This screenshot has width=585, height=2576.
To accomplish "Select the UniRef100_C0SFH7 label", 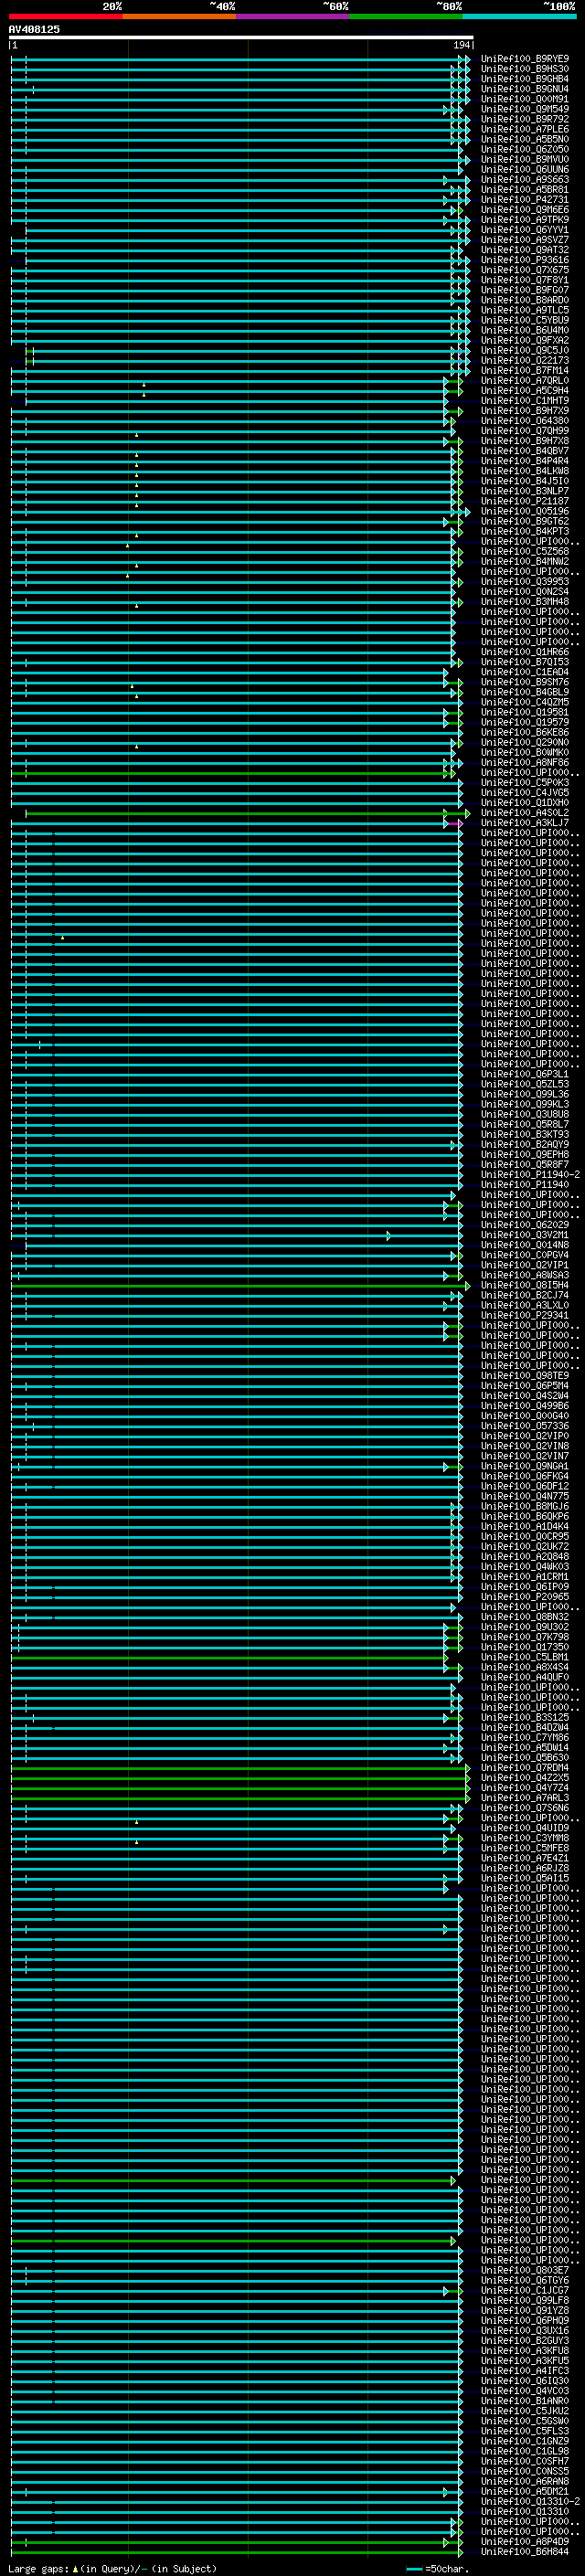I will 525,2461.
